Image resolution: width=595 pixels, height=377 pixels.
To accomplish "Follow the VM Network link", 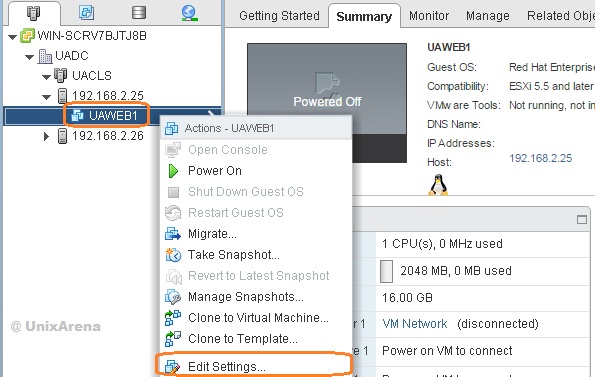I will coord(415,324).
